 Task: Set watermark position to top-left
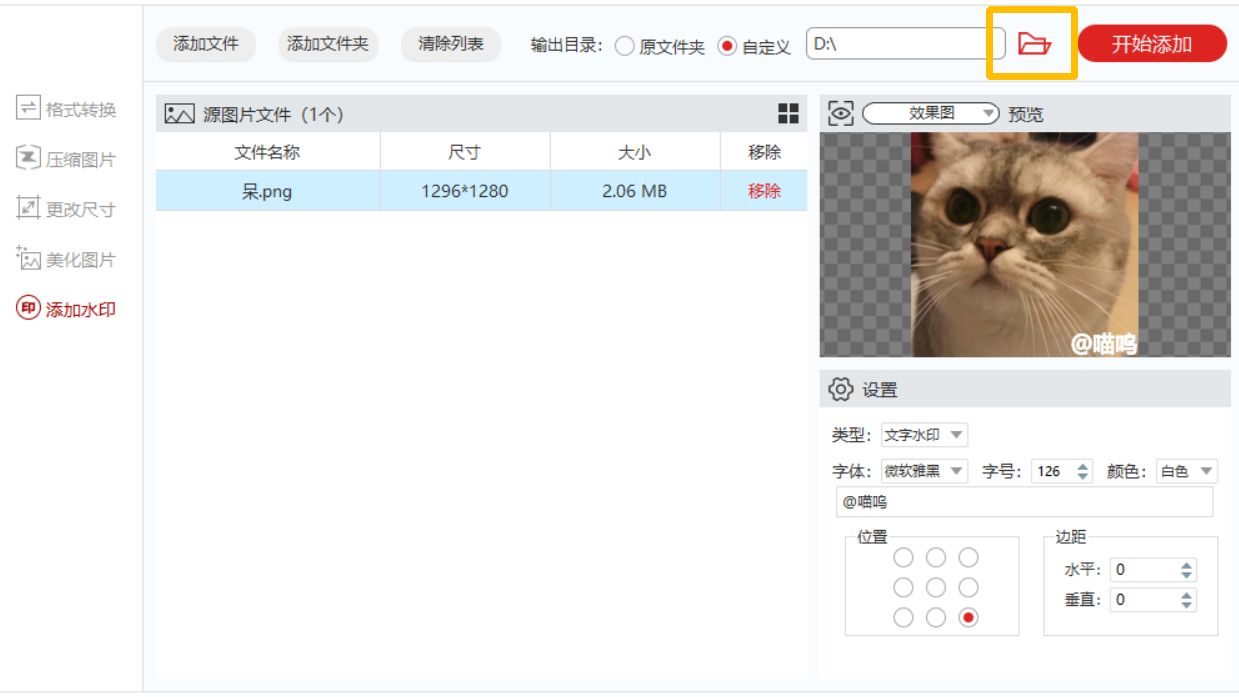(903, 557)
